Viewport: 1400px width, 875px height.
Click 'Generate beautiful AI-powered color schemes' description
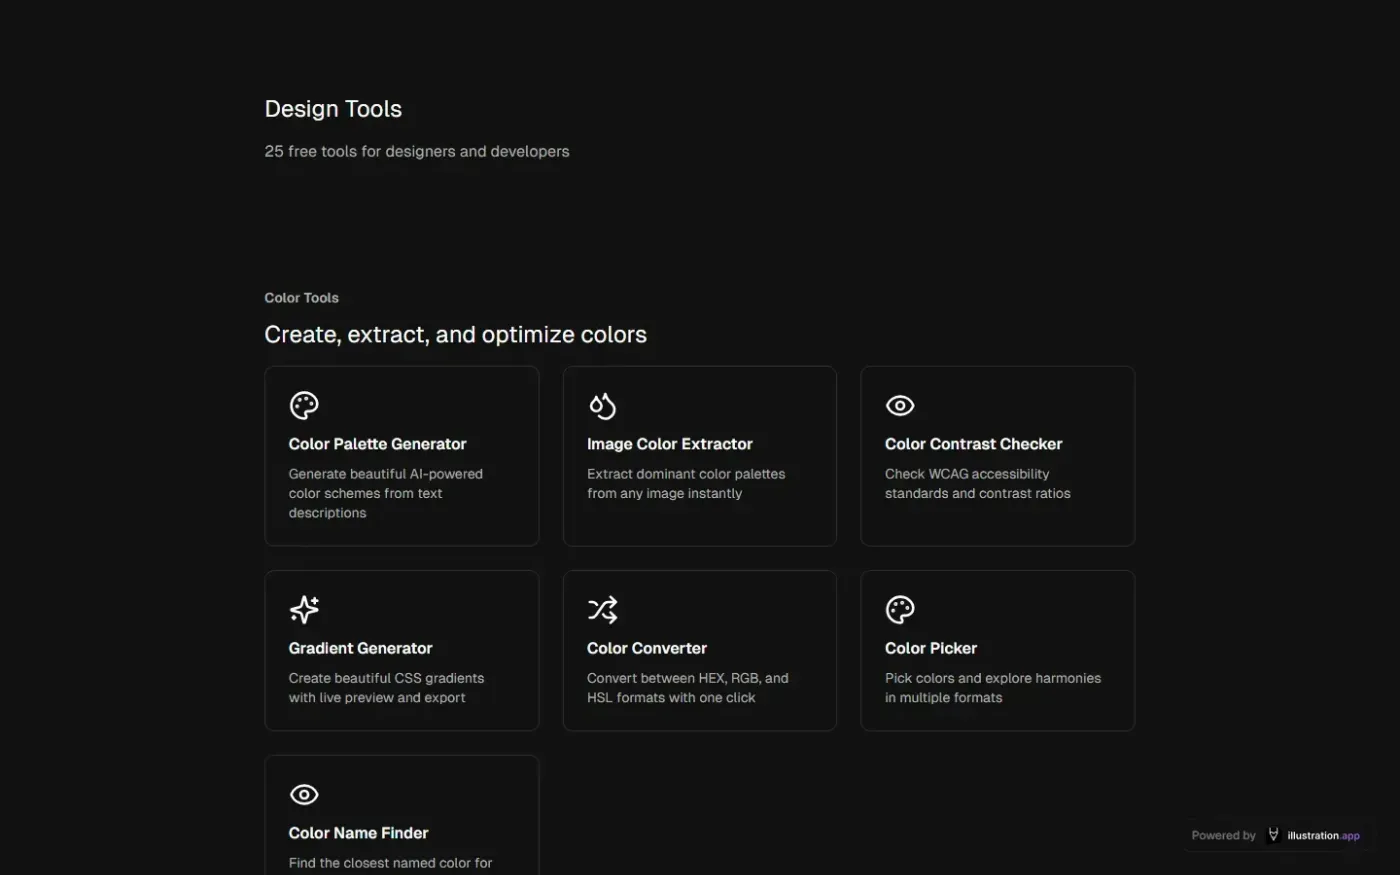386,493
